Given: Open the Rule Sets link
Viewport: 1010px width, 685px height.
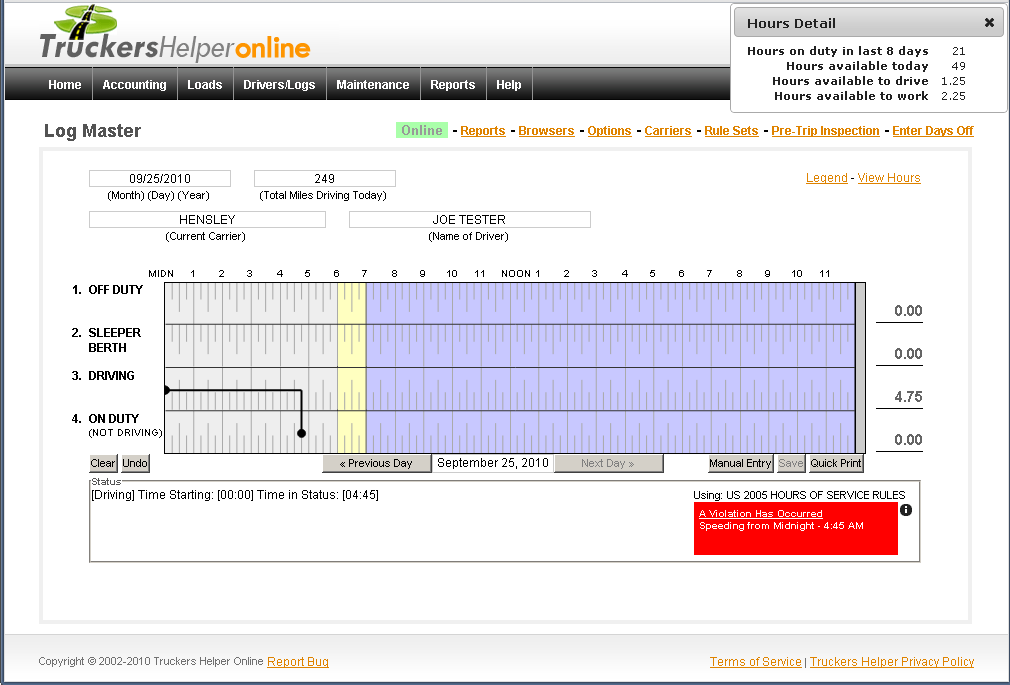Looking at the screenshot, I should [x=731, y=131].
